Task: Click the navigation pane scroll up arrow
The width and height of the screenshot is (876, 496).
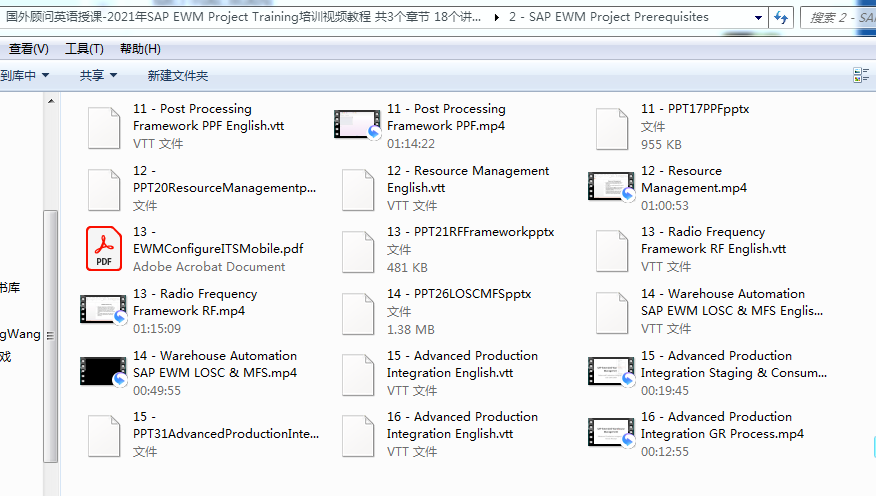Action: (x=51, y=101)
